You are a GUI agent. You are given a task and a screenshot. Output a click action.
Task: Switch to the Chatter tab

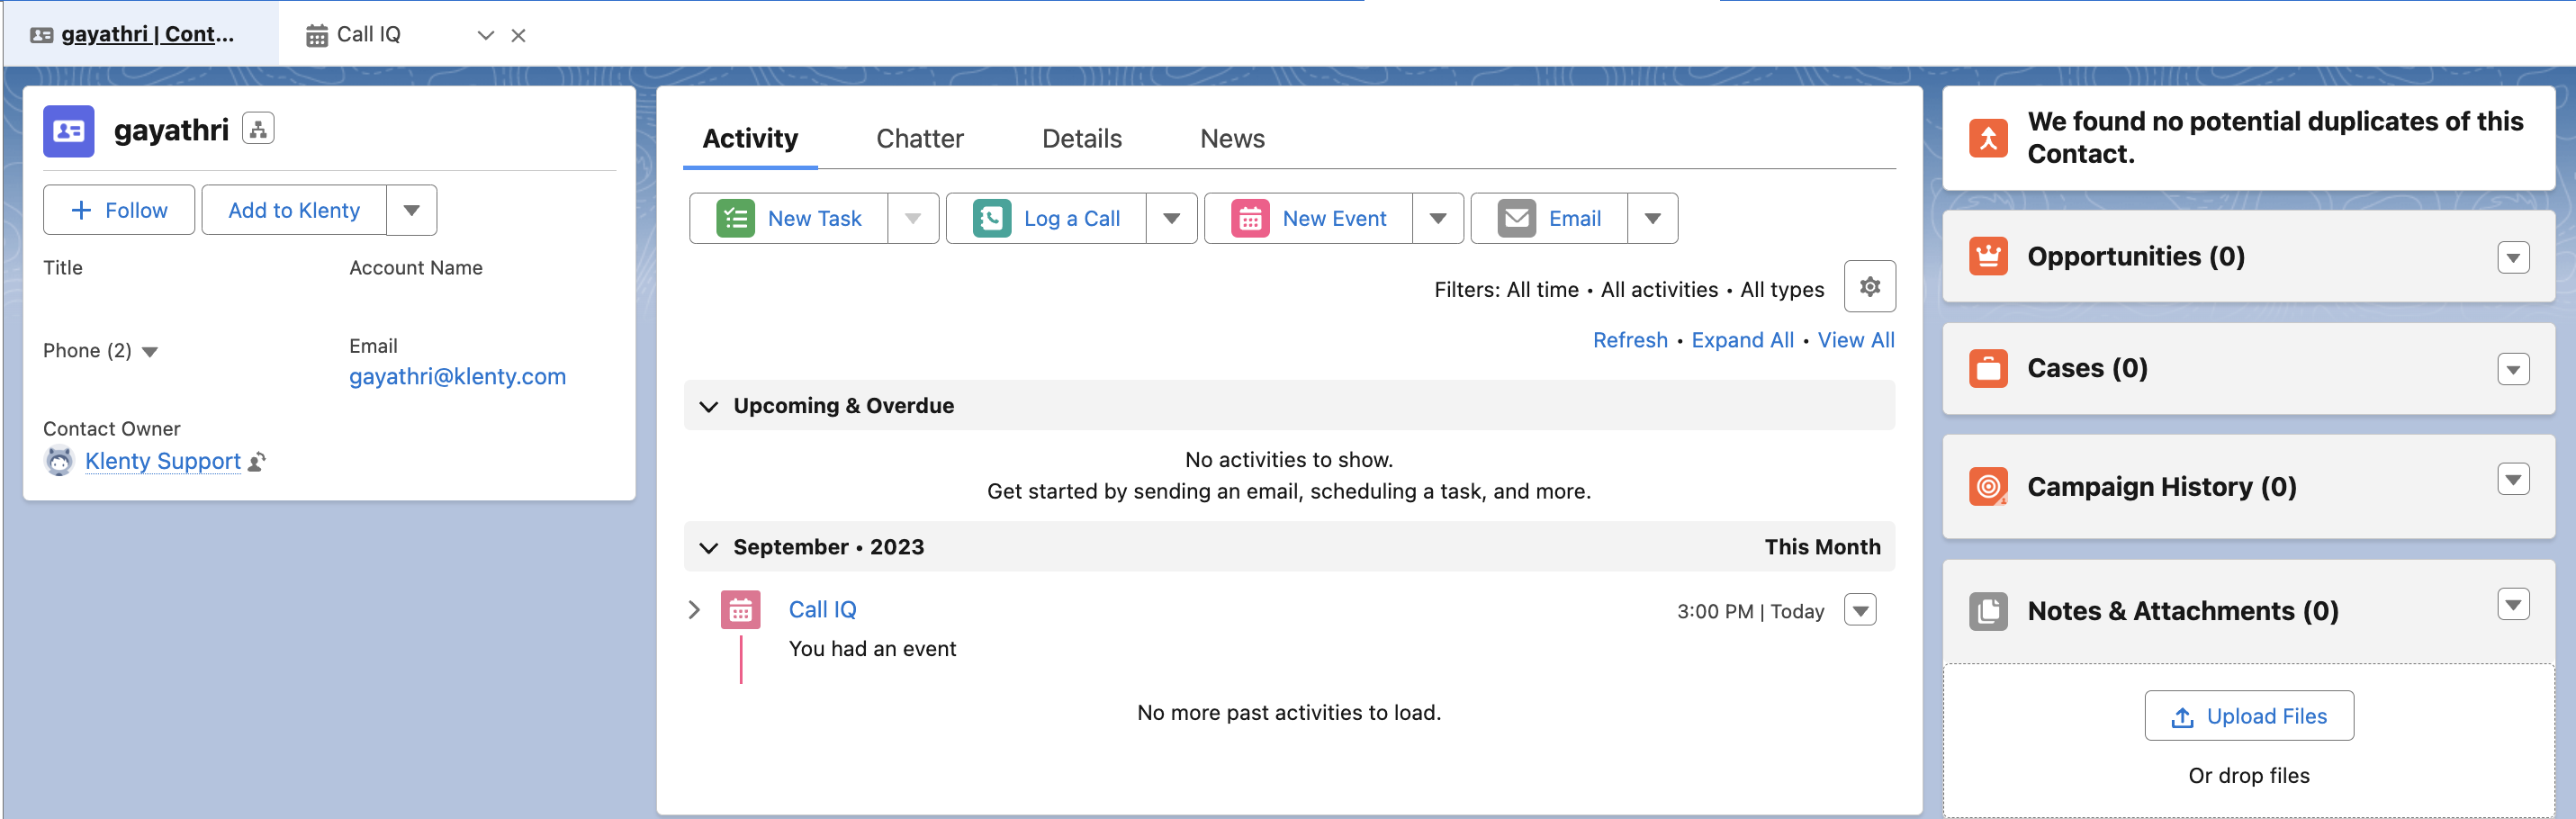click(x=920, y=139)
